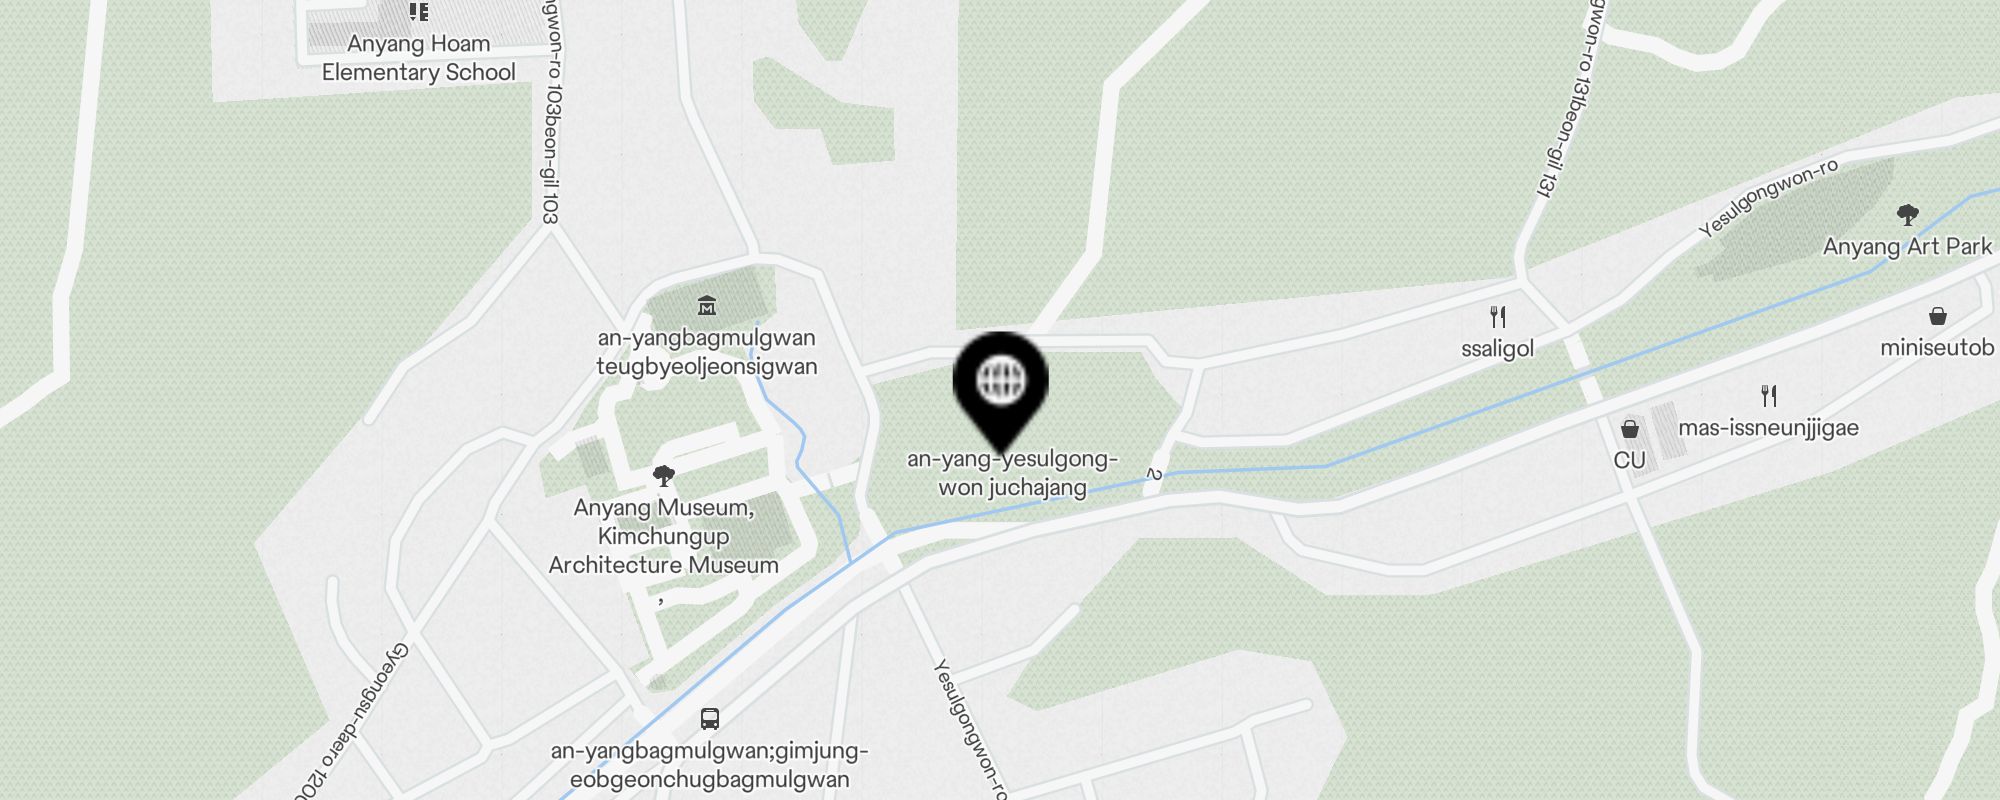Select the CU store shopping basket icon
Viewport: 2000px width, 800px height.
click(x=1630, y=429)
